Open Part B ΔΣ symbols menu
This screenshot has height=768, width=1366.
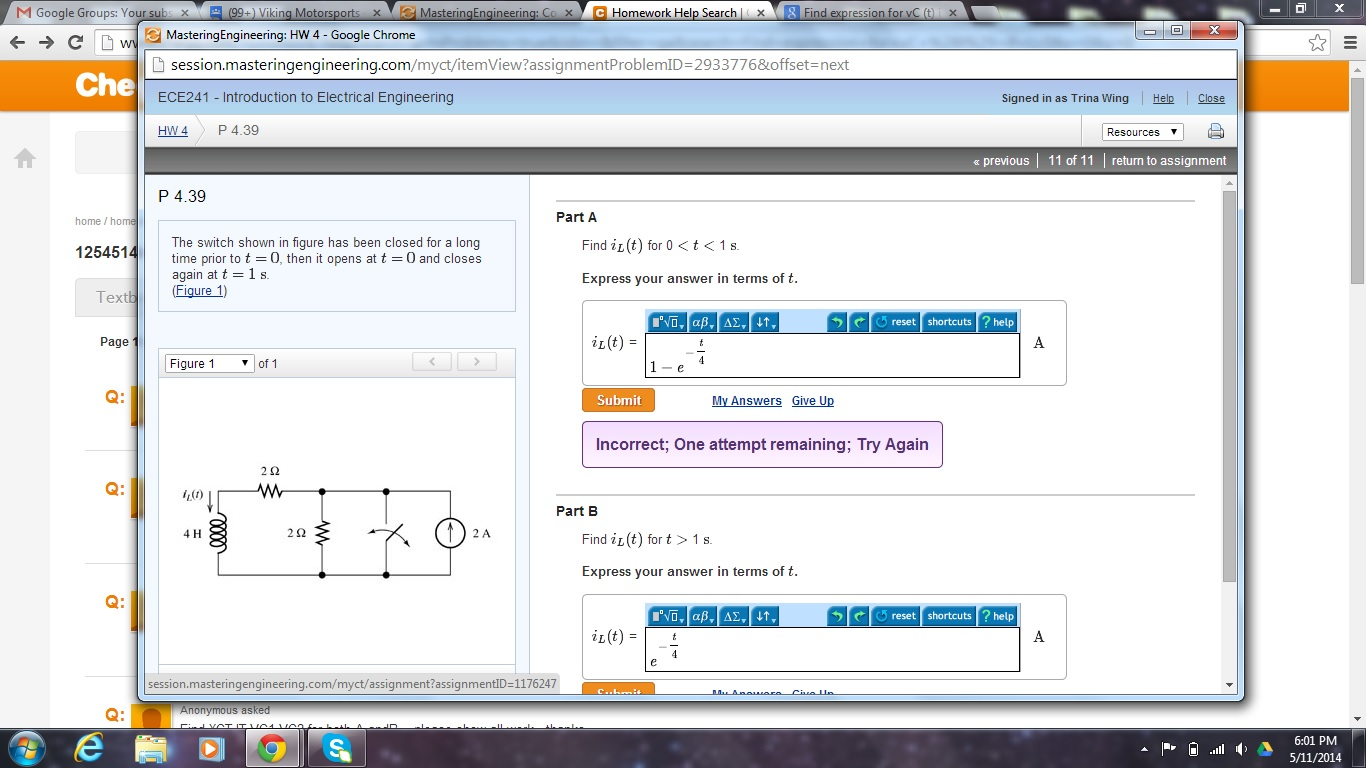point(734,616)
